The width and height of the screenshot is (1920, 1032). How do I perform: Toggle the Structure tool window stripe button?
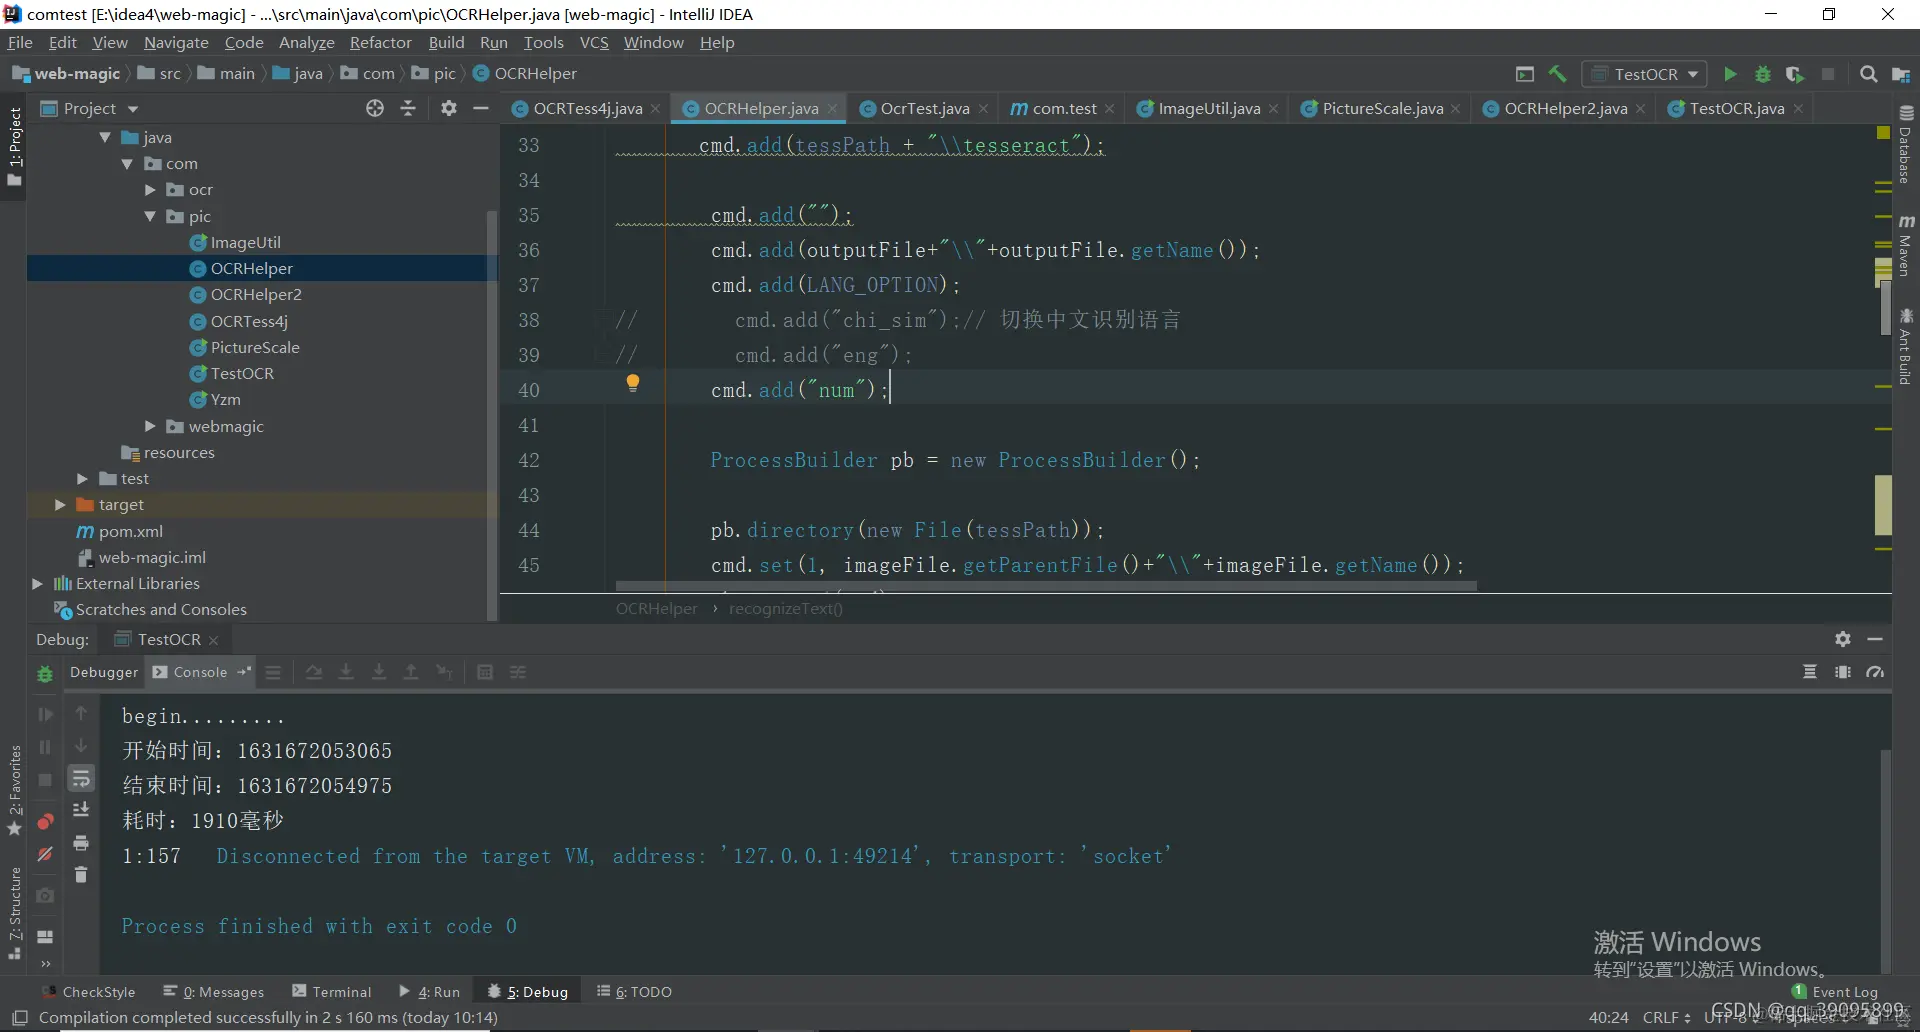pos(14,912)
